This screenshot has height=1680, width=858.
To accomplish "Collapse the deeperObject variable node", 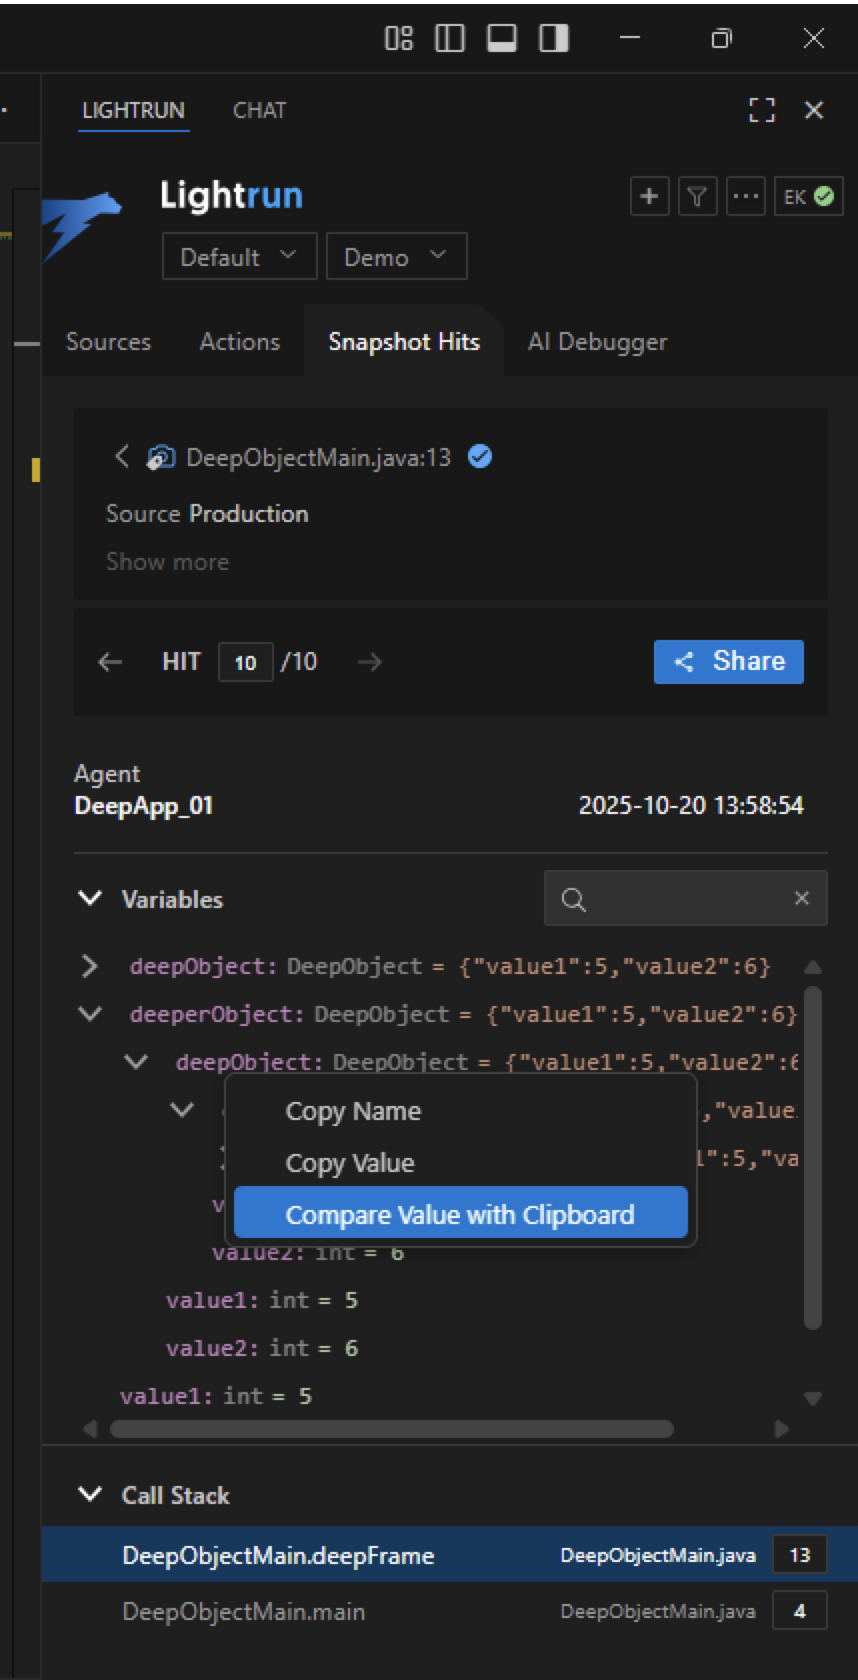I will point(90,1014).
